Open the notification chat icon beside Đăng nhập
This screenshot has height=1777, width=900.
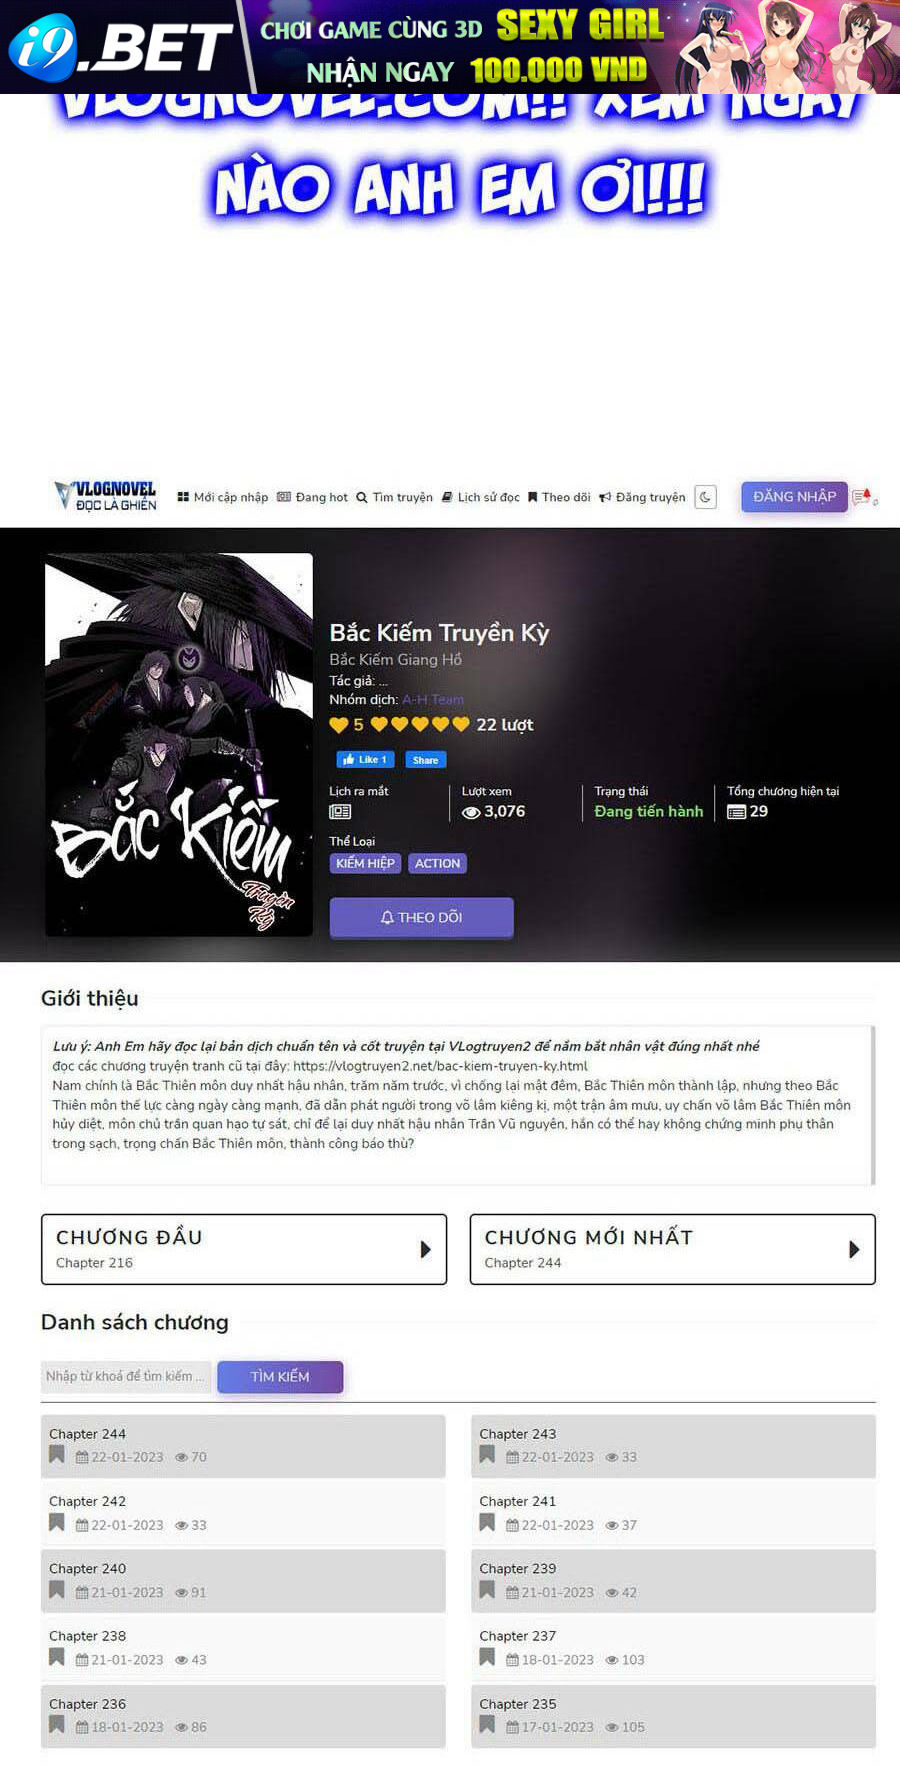point(863,497)
